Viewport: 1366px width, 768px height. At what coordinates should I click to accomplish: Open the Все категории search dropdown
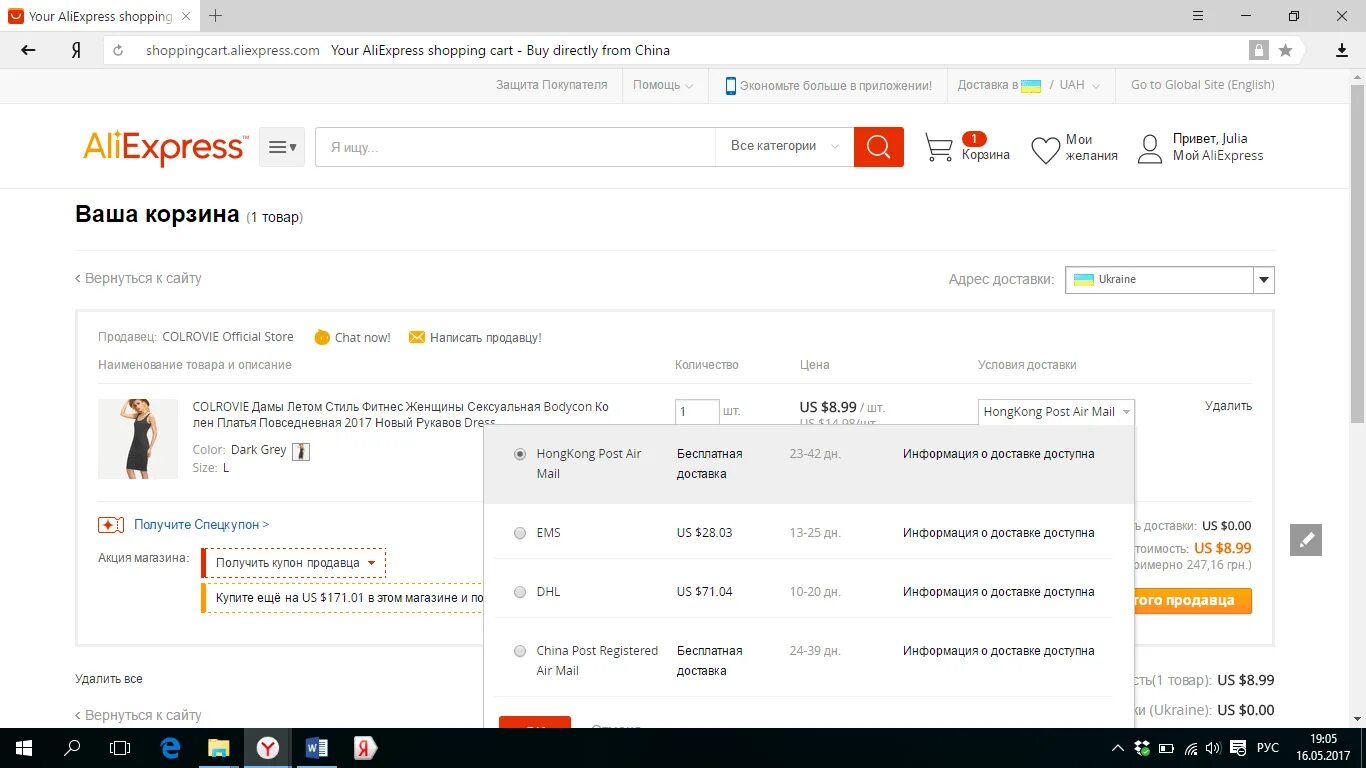(785, 146)
